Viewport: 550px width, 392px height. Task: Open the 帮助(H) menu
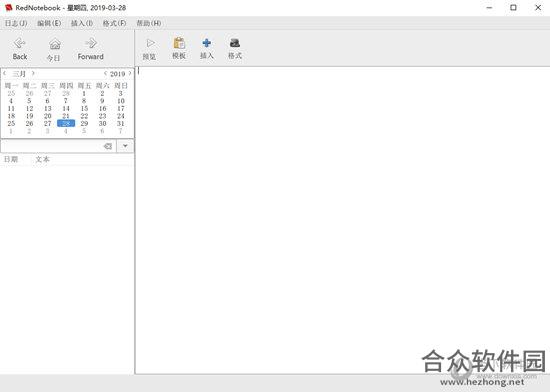tap(149, 23)
